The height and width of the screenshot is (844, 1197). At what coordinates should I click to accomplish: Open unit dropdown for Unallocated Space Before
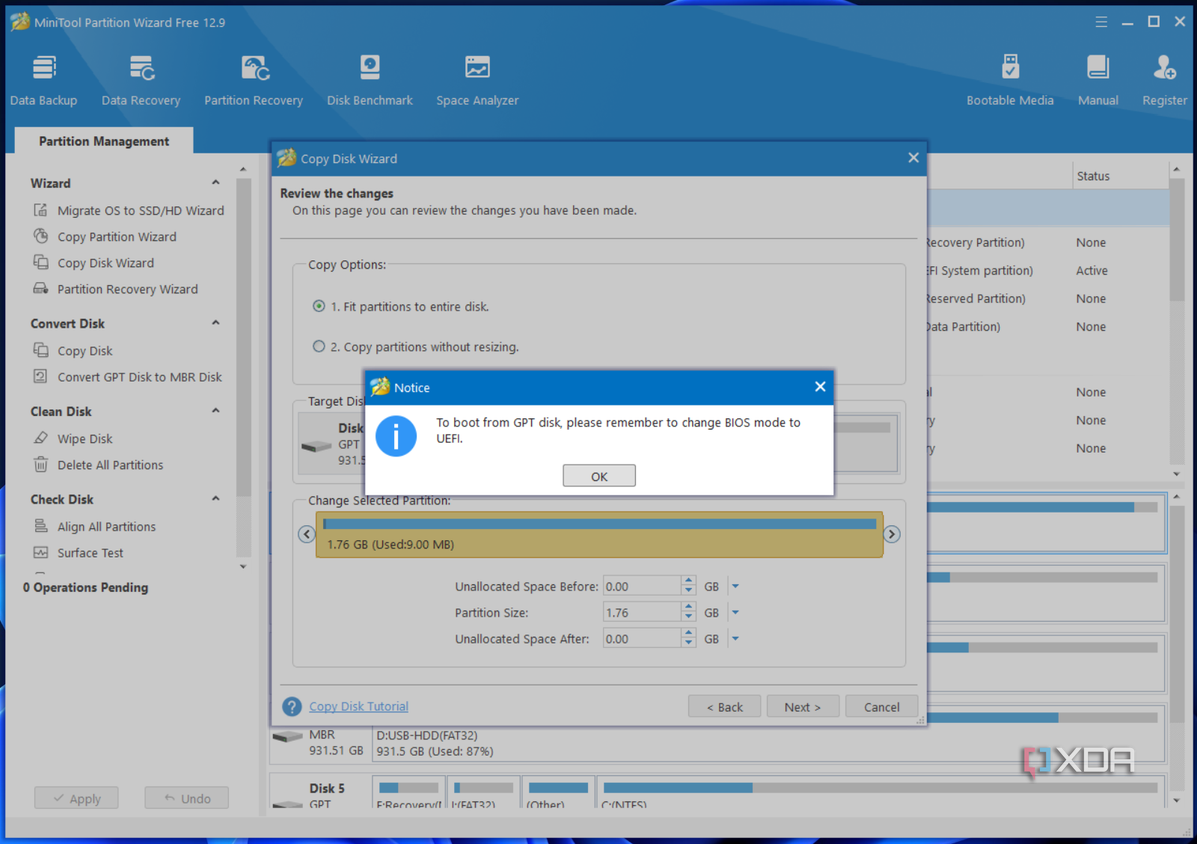pyautogui.click(x=735, y=586)
